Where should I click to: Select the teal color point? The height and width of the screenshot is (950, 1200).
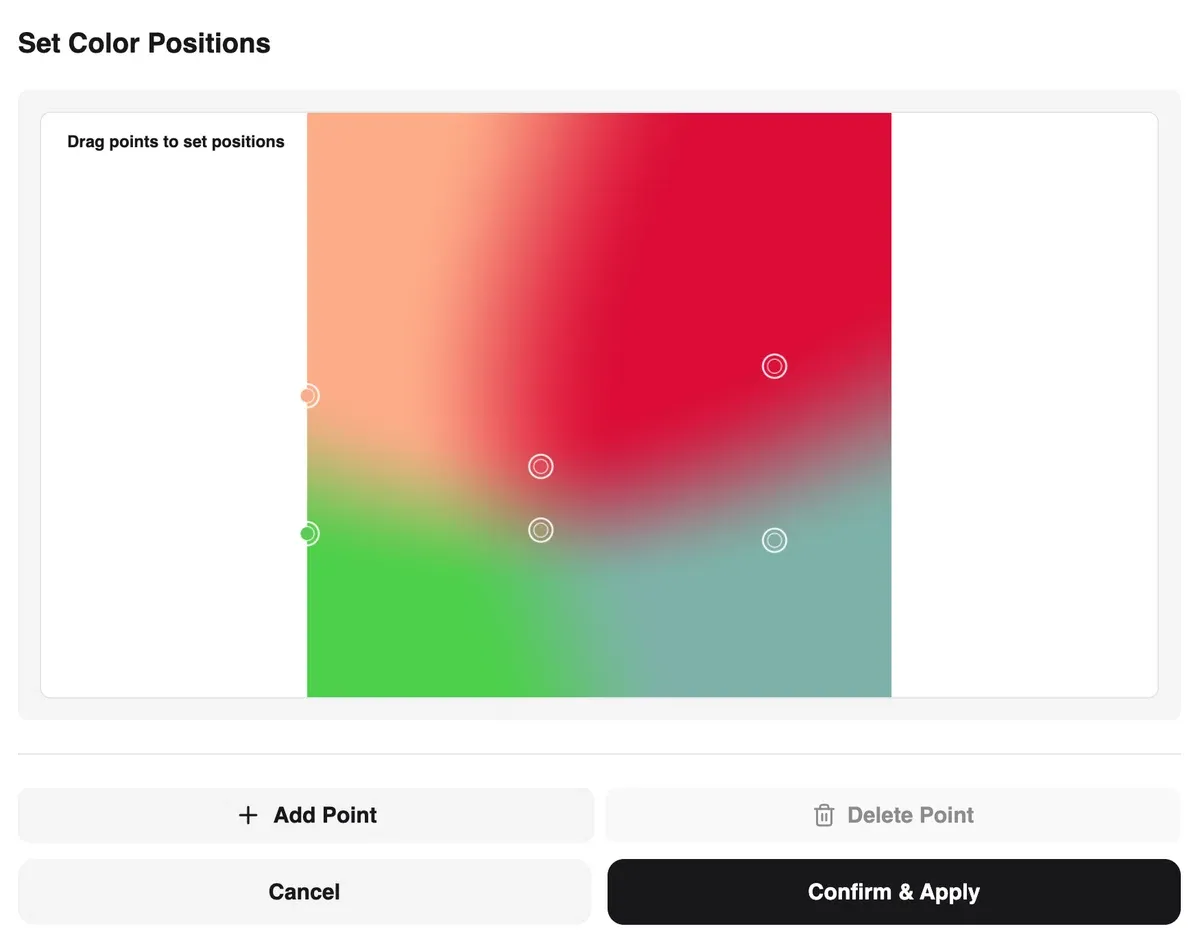click(x=774, y=540)
